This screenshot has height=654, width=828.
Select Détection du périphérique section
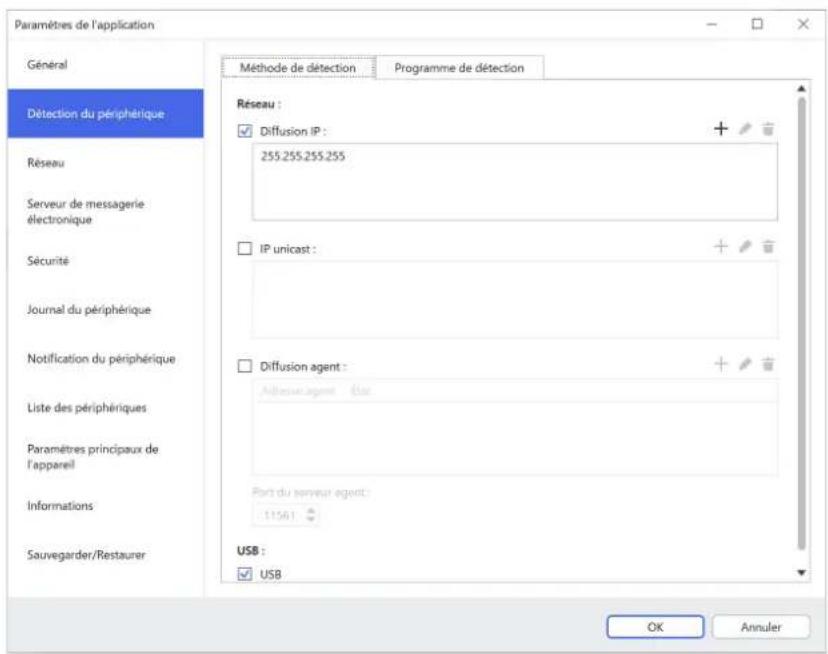tap(106, 114)
